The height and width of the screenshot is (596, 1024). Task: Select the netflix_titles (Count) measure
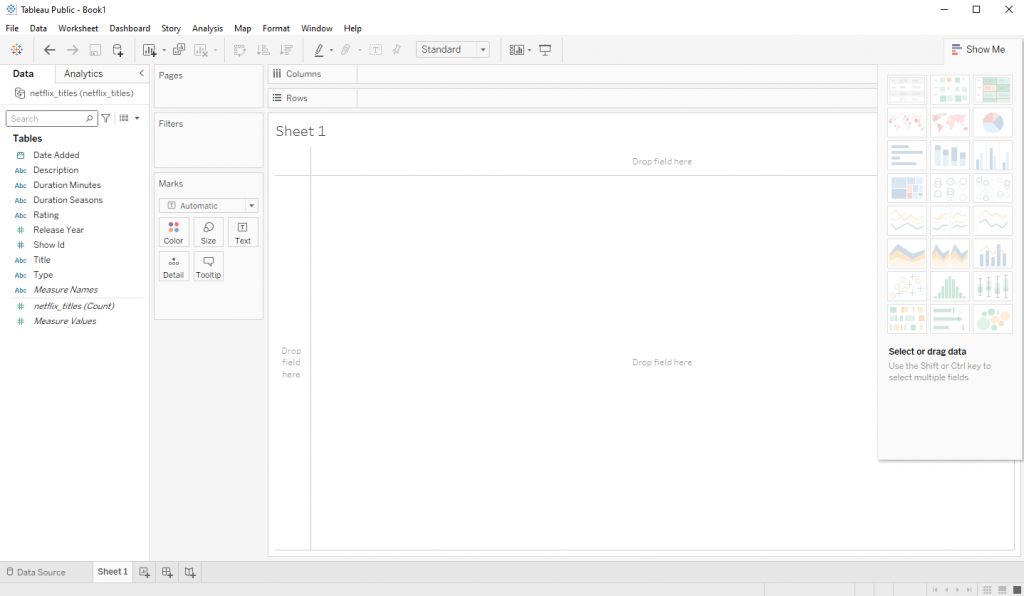click(74, 306)
